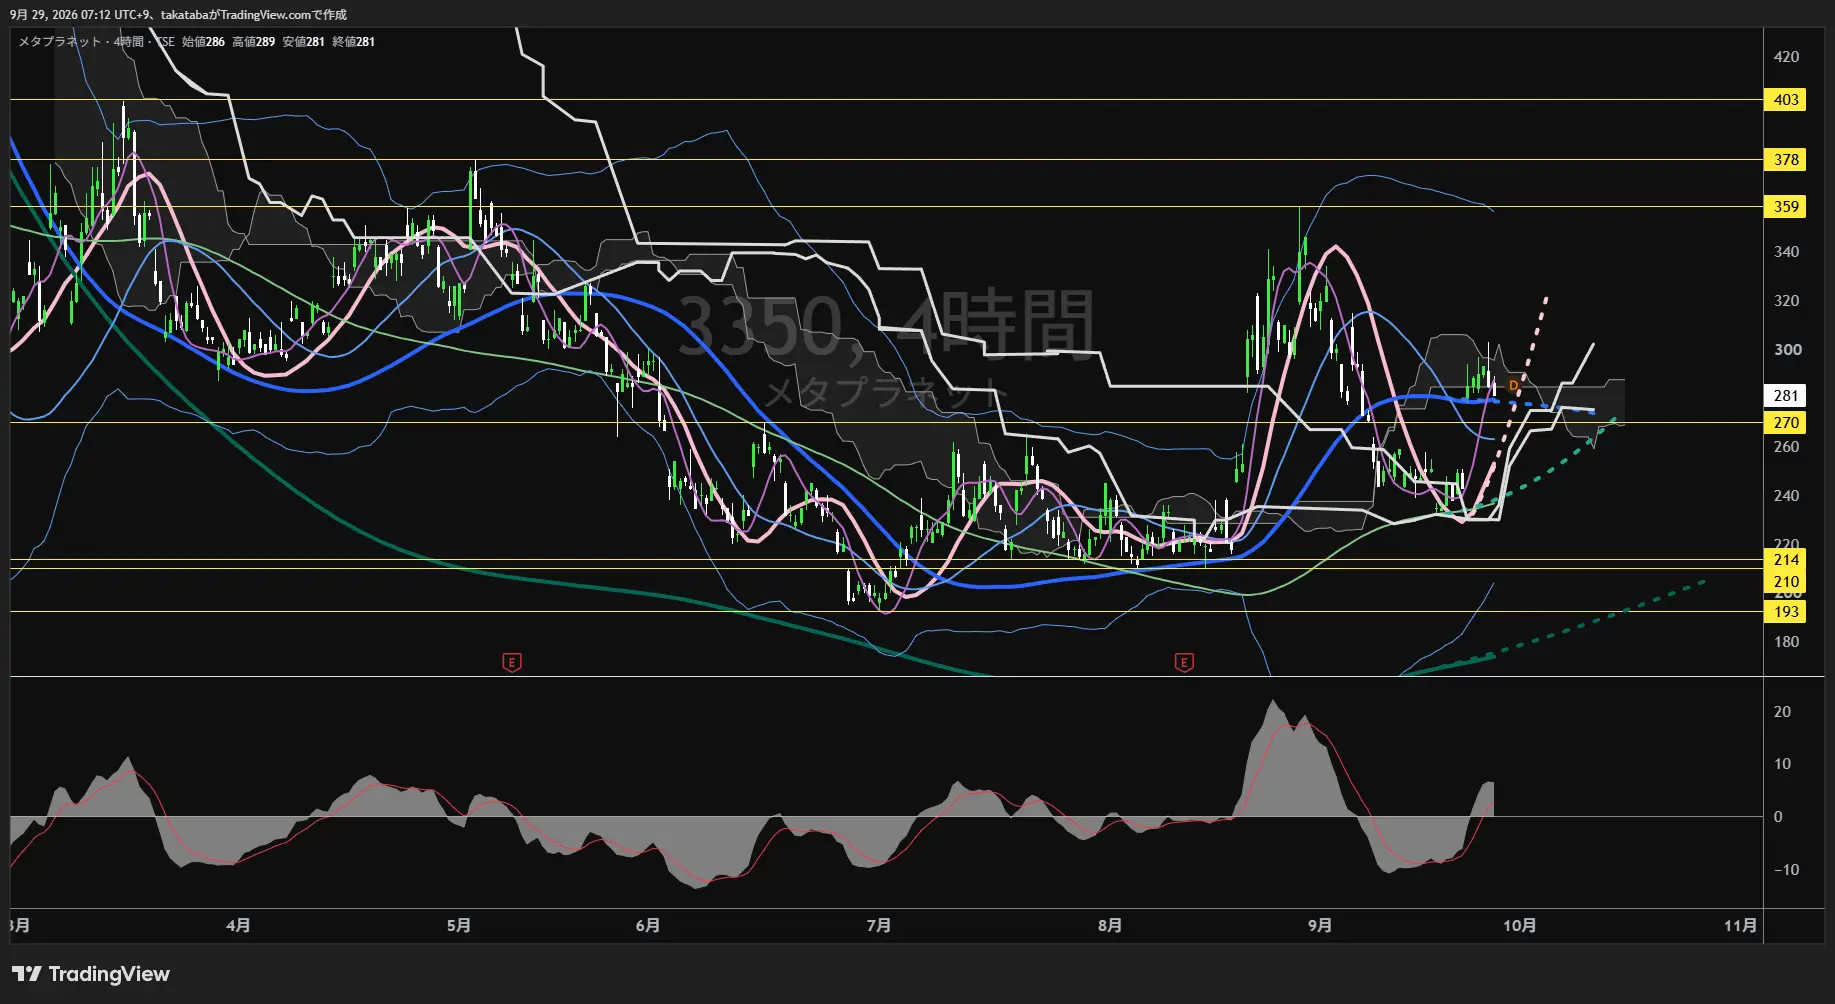Select the 378 yellow price label
The width and height of the screenshot is (1835, 1004).
click(x=1786, y=160)
